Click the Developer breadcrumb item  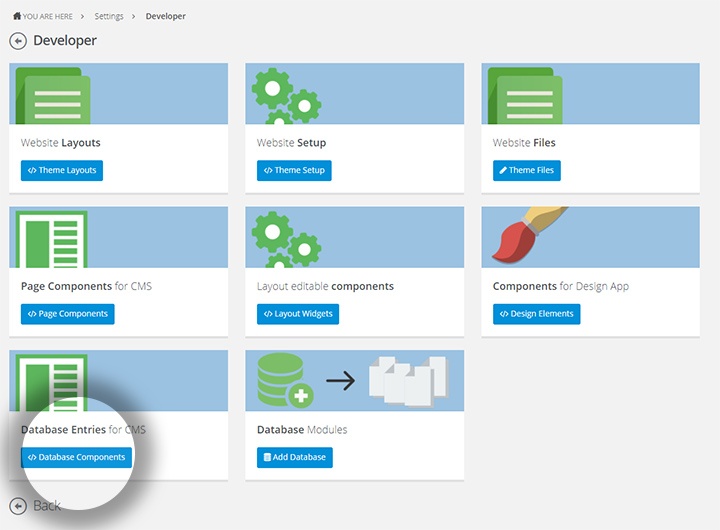165,16
